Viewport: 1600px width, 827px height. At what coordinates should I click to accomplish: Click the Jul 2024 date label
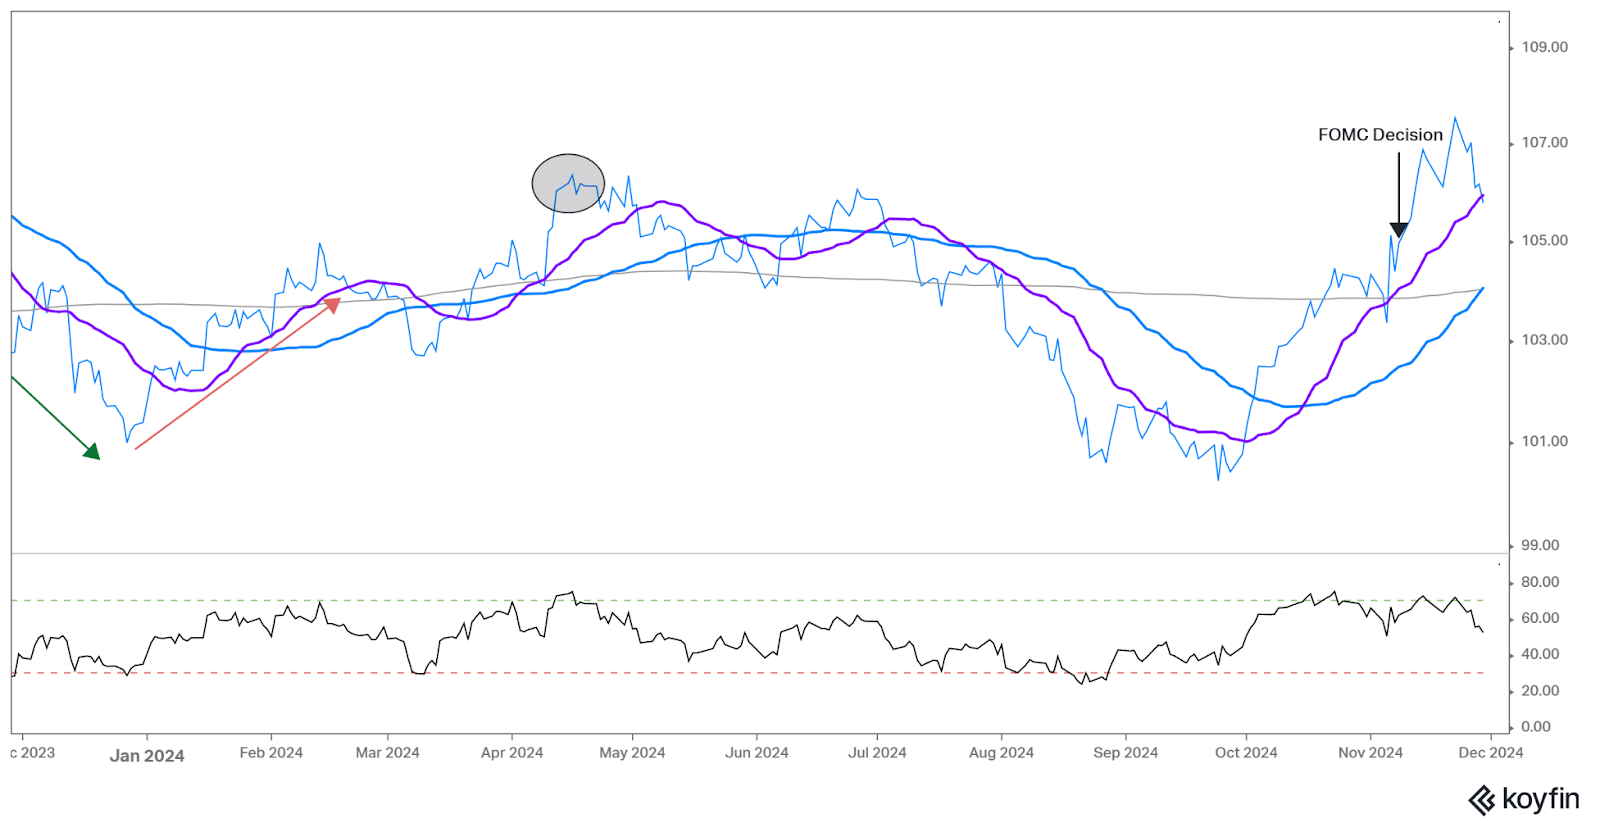click(x=877, y=753)
